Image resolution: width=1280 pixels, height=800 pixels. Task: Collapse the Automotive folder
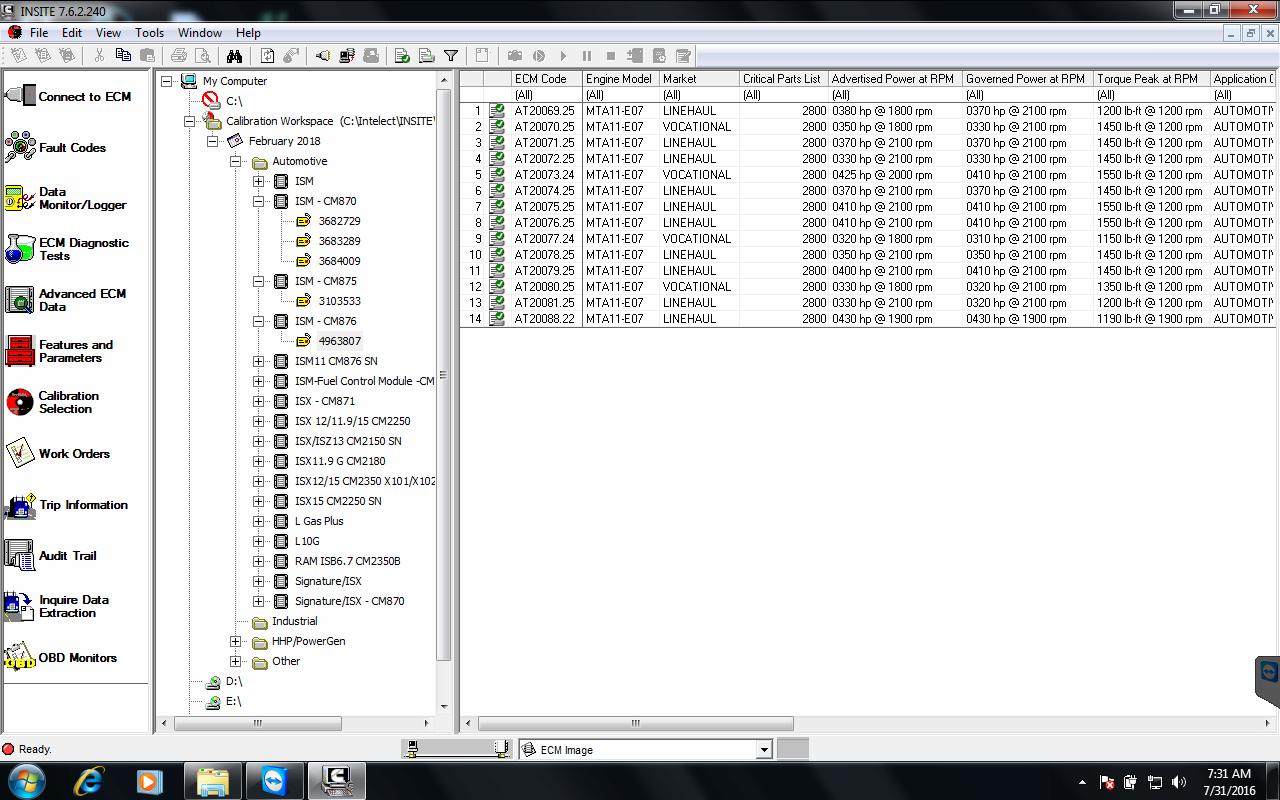pos(235,161)
